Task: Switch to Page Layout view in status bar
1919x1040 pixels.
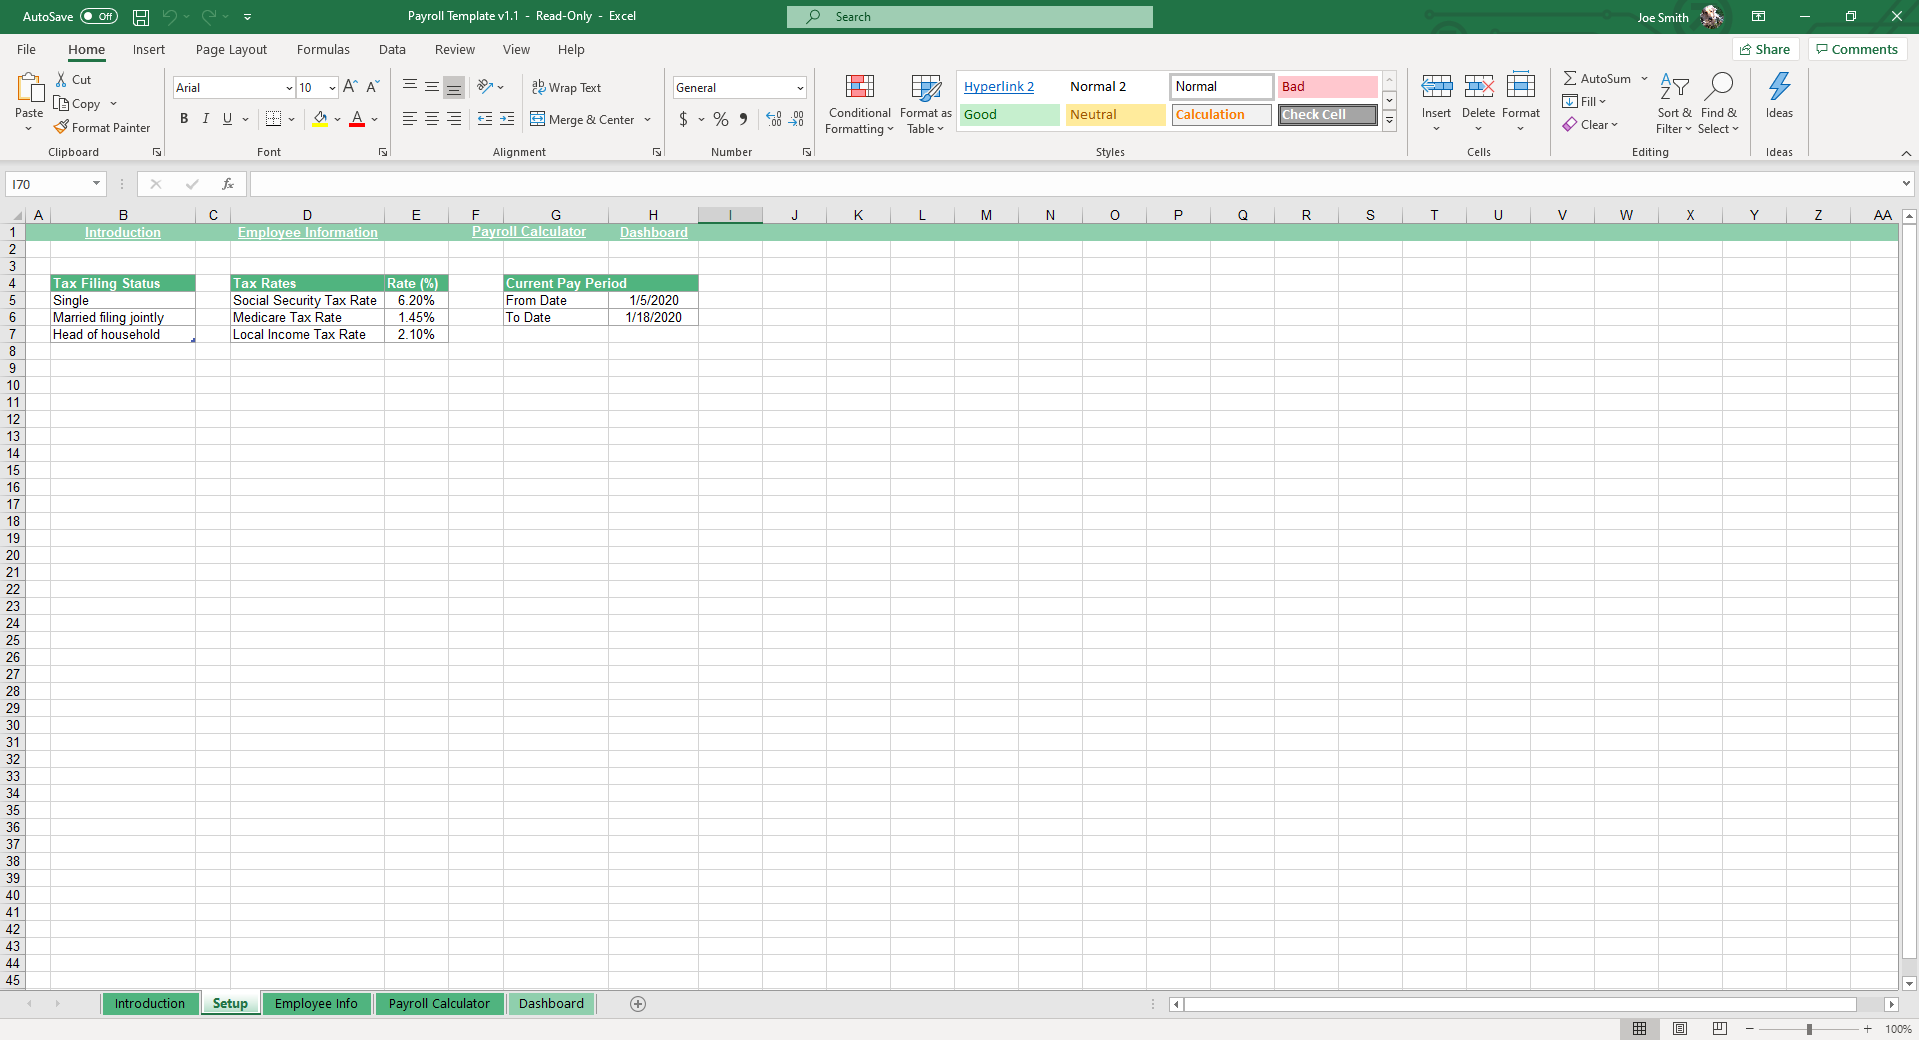Action: tap(1680, 1029)
